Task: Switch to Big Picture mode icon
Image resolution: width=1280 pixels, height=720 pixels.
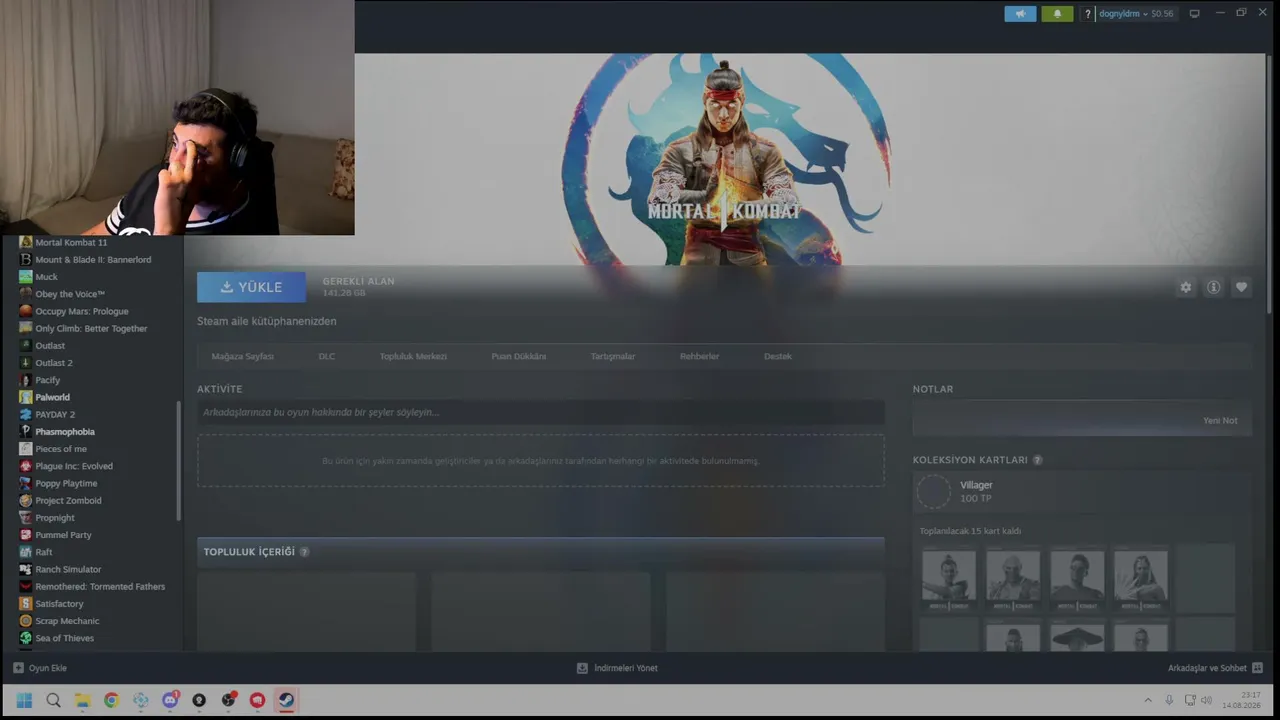Action: [x=1194, y=14]
